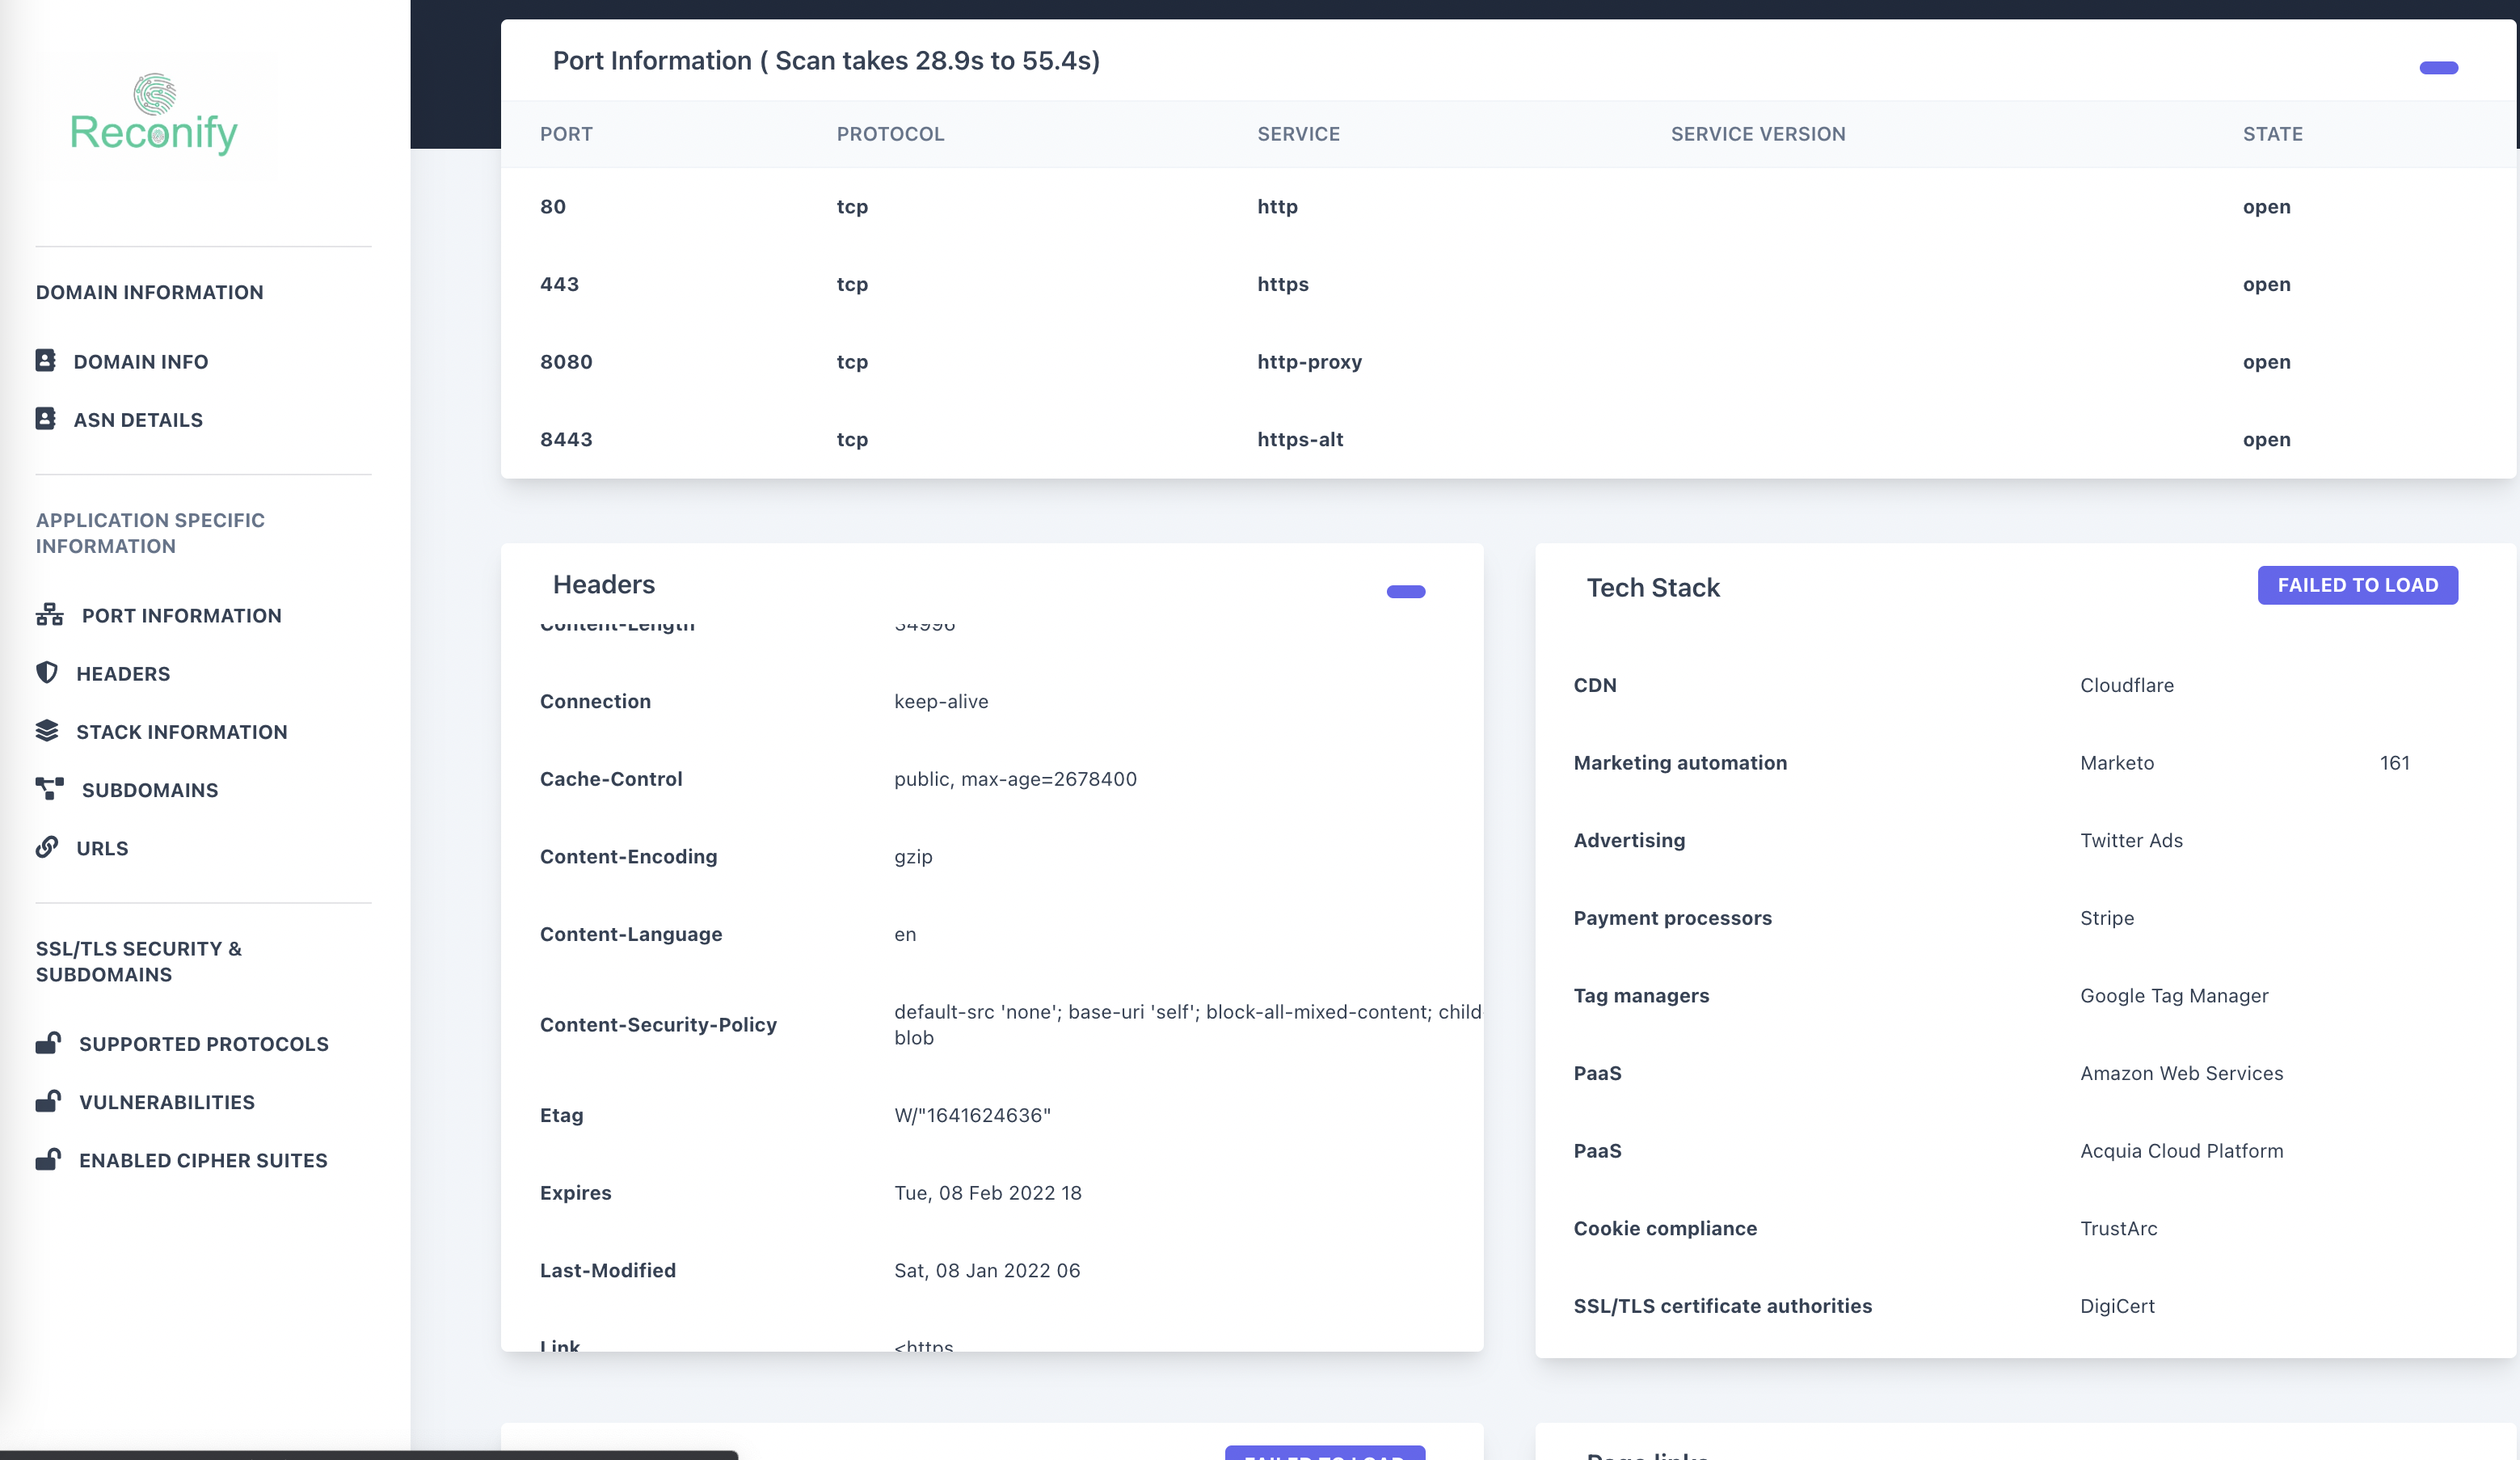This screenshot has height=1460, width=2520.
Task: Click DigiCert certificate authority entry
Action: (x=2118, y=1306)
